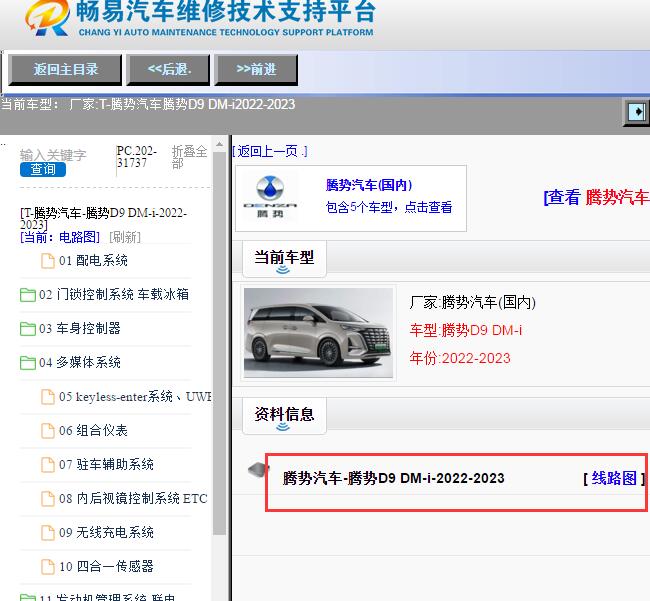The height and width of the screenshot is (601, 650).
Task: Click the 返回上一页 link
Action: tap(270, 151)
